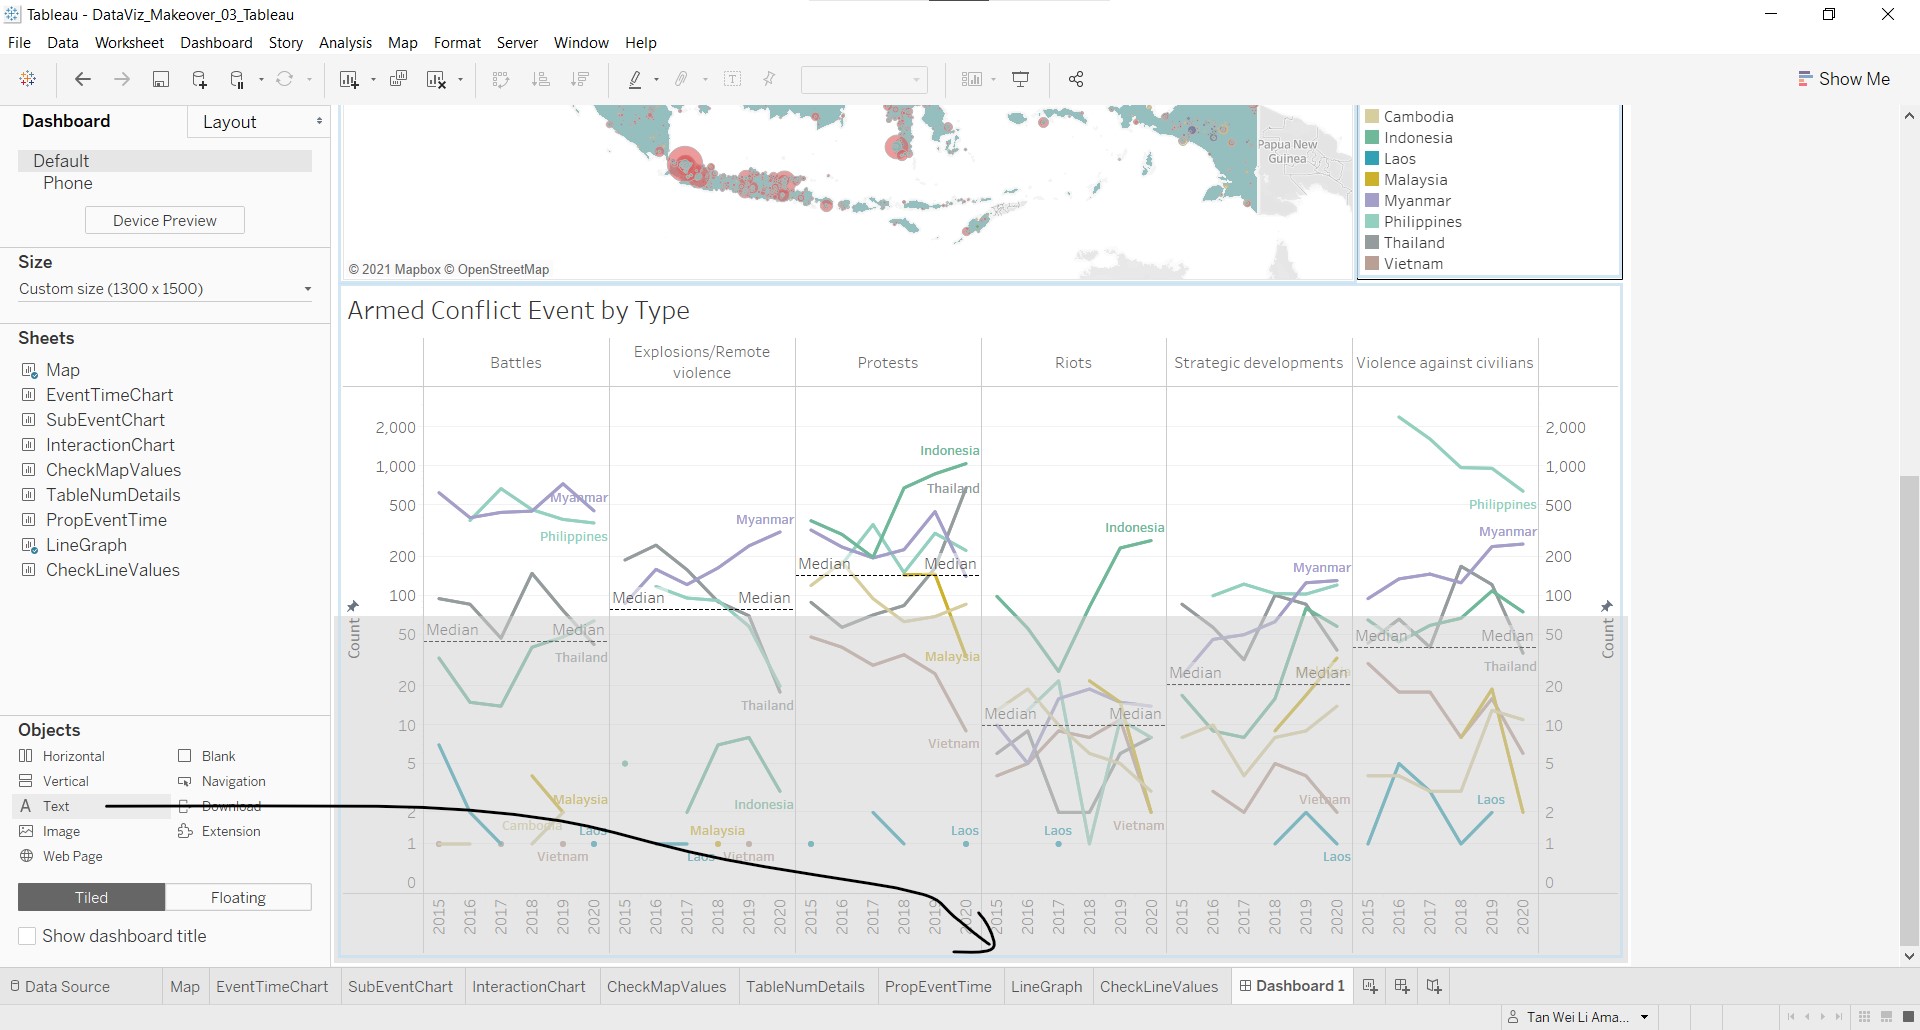The width and height of the screenshot is (1920, 1030).
Task: Click the Show Me button
Action: (x=1843, y=79)
